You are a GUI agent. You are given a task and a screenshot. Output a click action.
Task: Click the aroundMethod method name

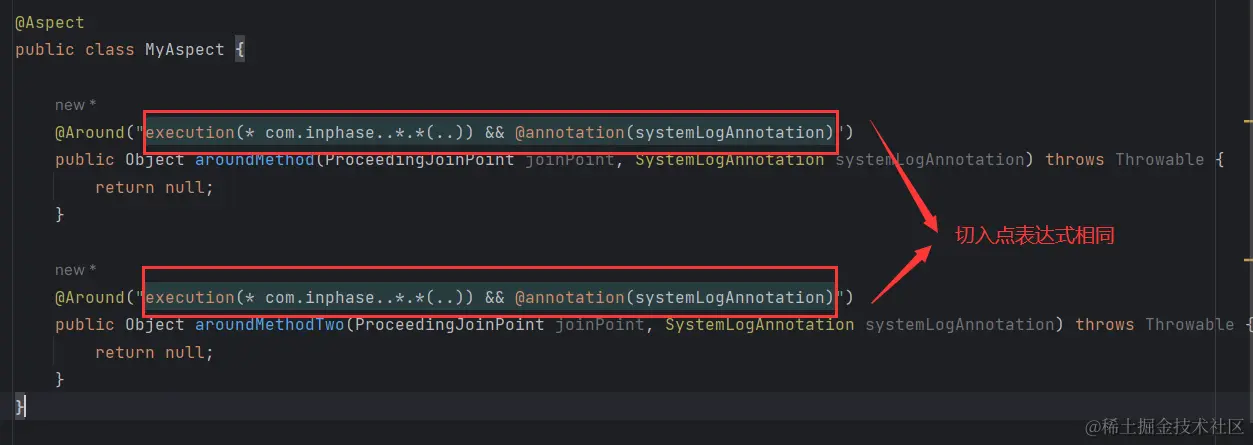[254, 160]
